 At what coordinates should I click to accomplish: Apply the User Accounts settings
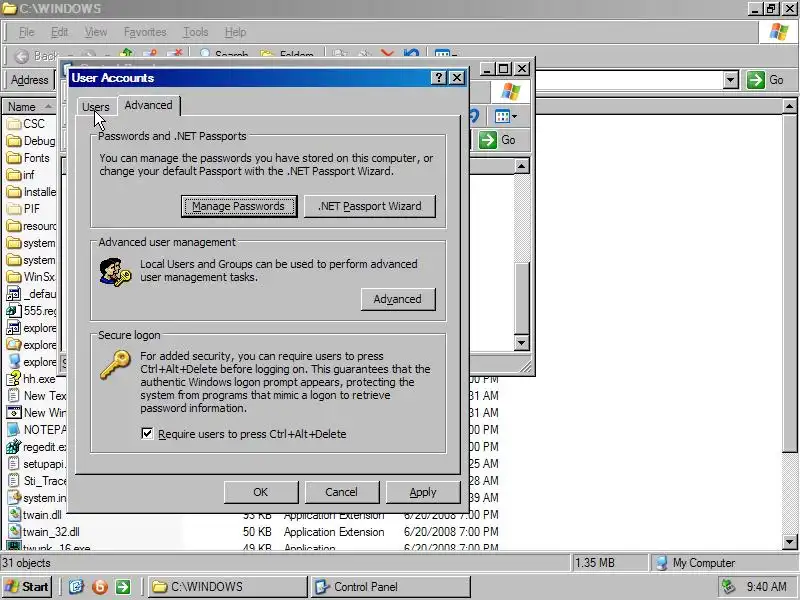423,492
